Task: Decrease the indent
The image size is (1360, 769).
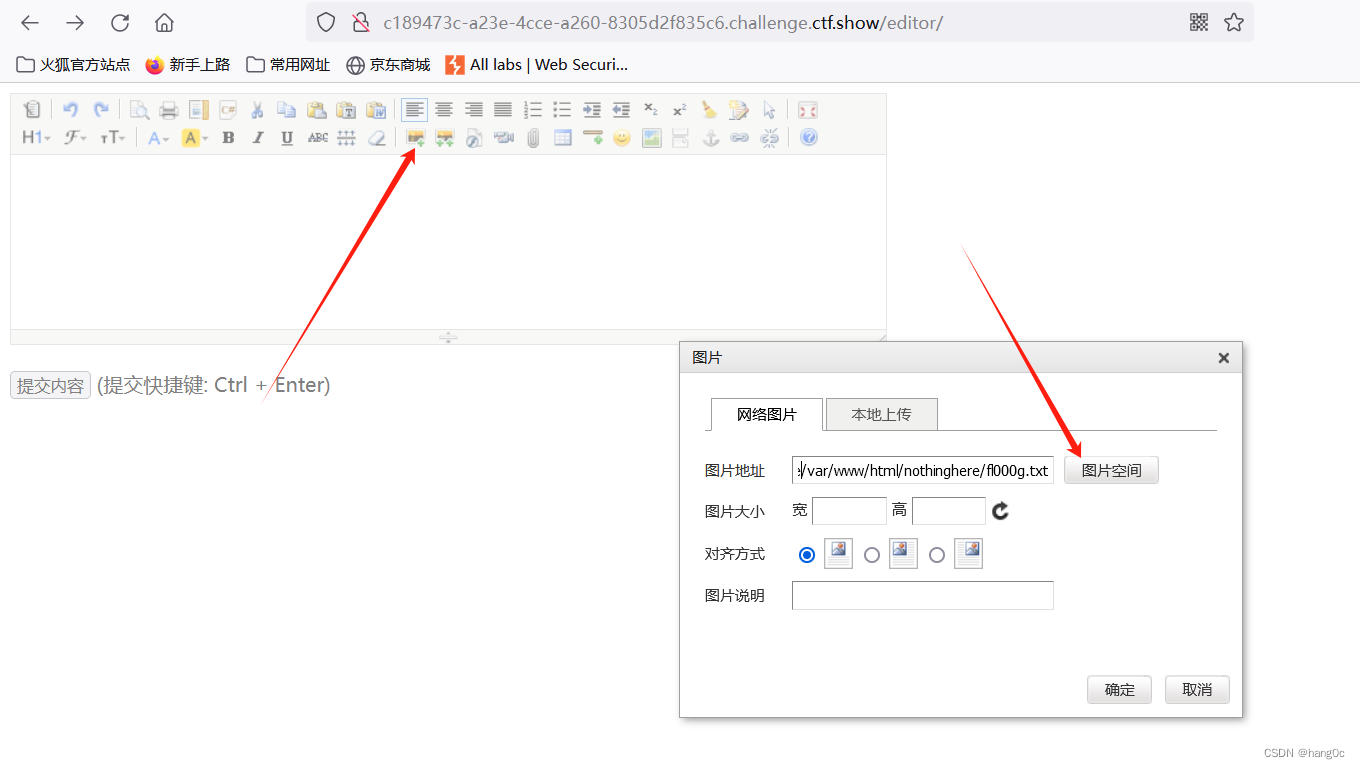Action: coord(621,110)
